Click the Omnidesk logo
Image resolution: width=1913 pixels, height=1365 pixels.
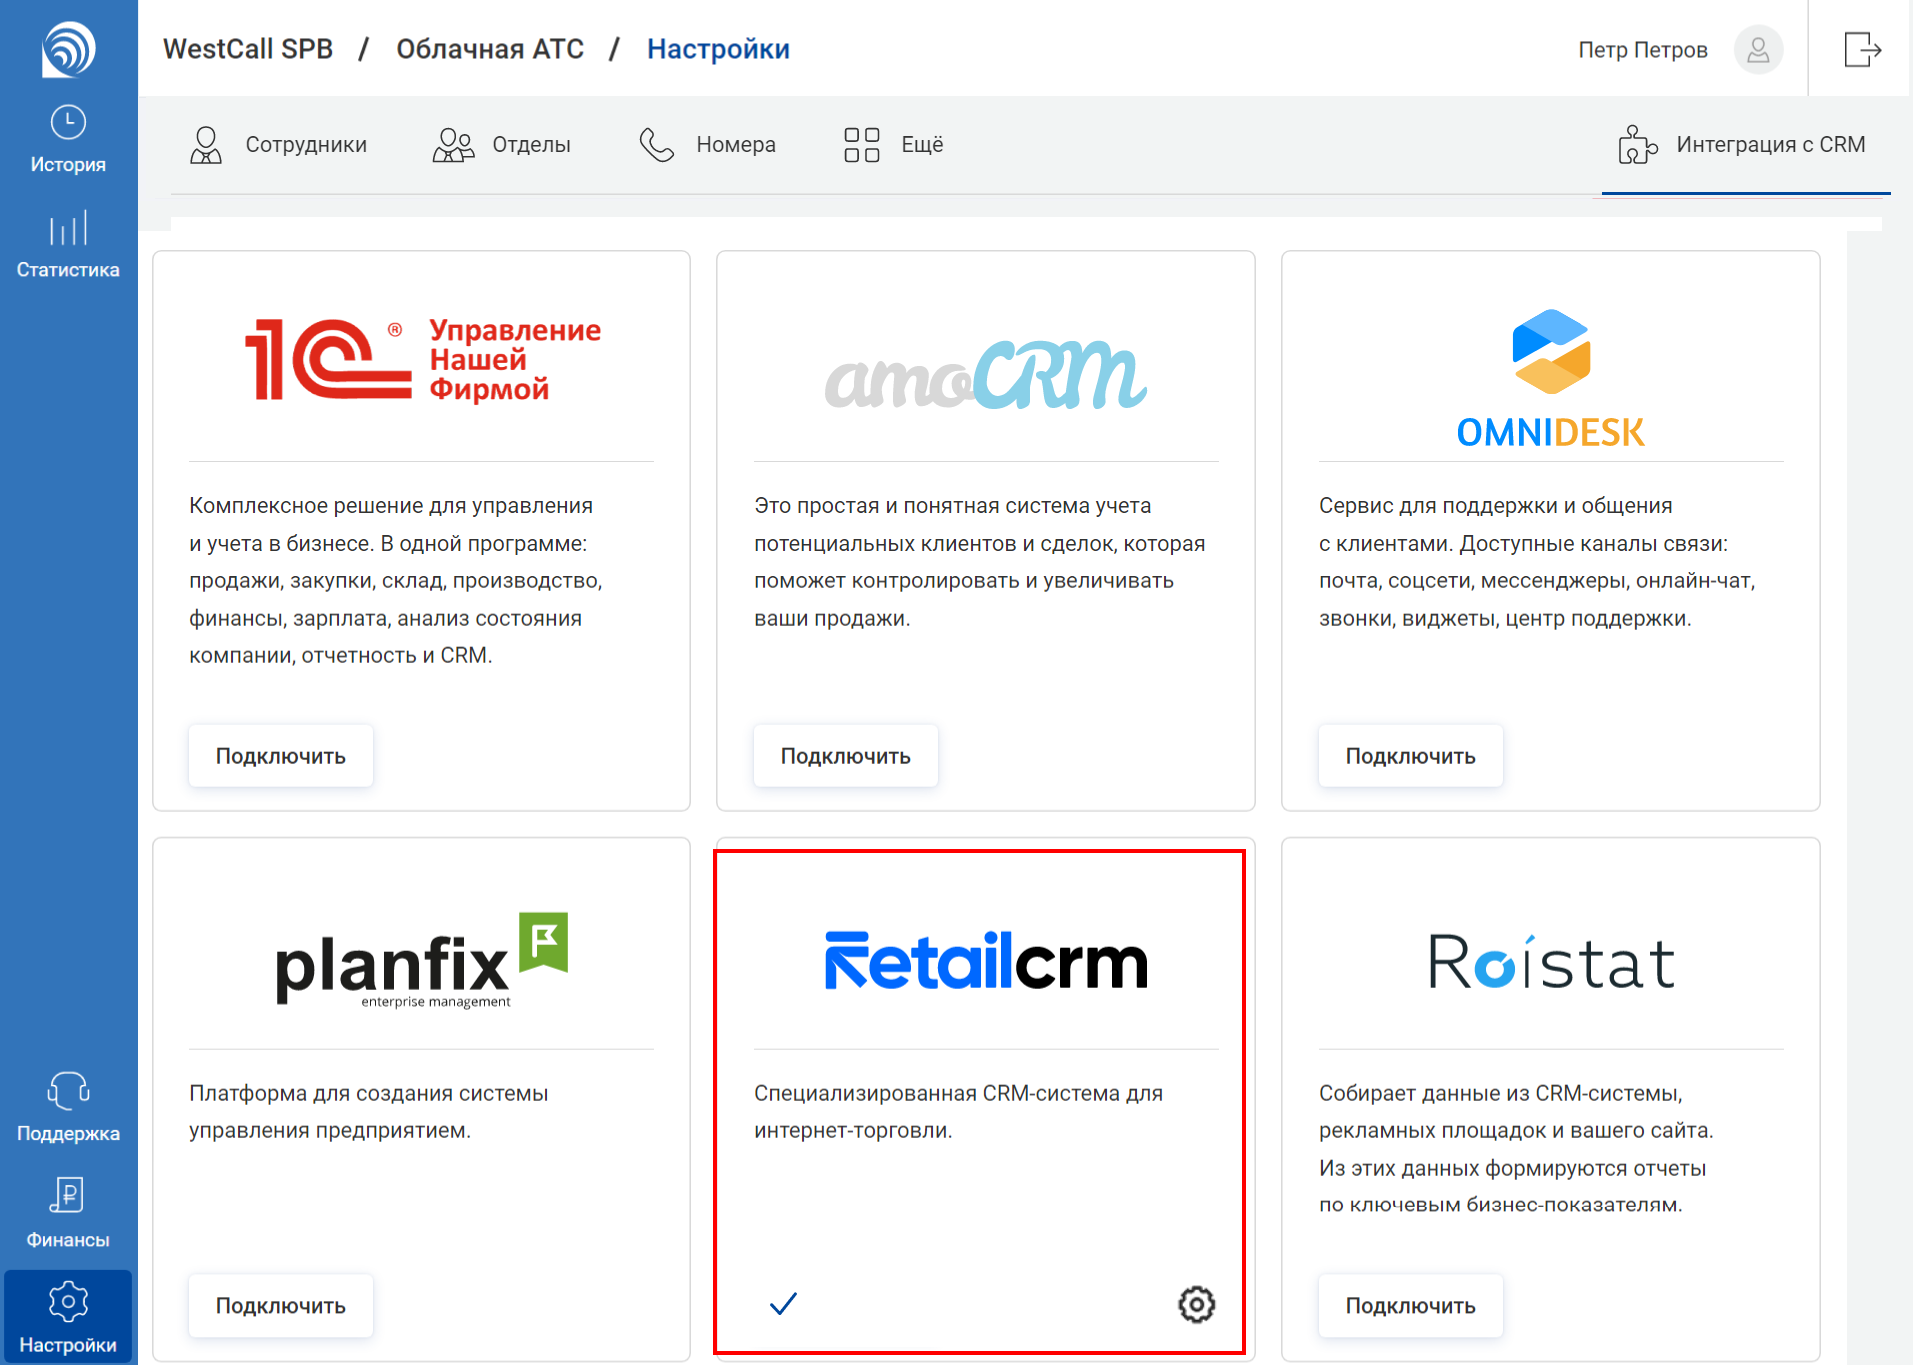click(1551, 378)
